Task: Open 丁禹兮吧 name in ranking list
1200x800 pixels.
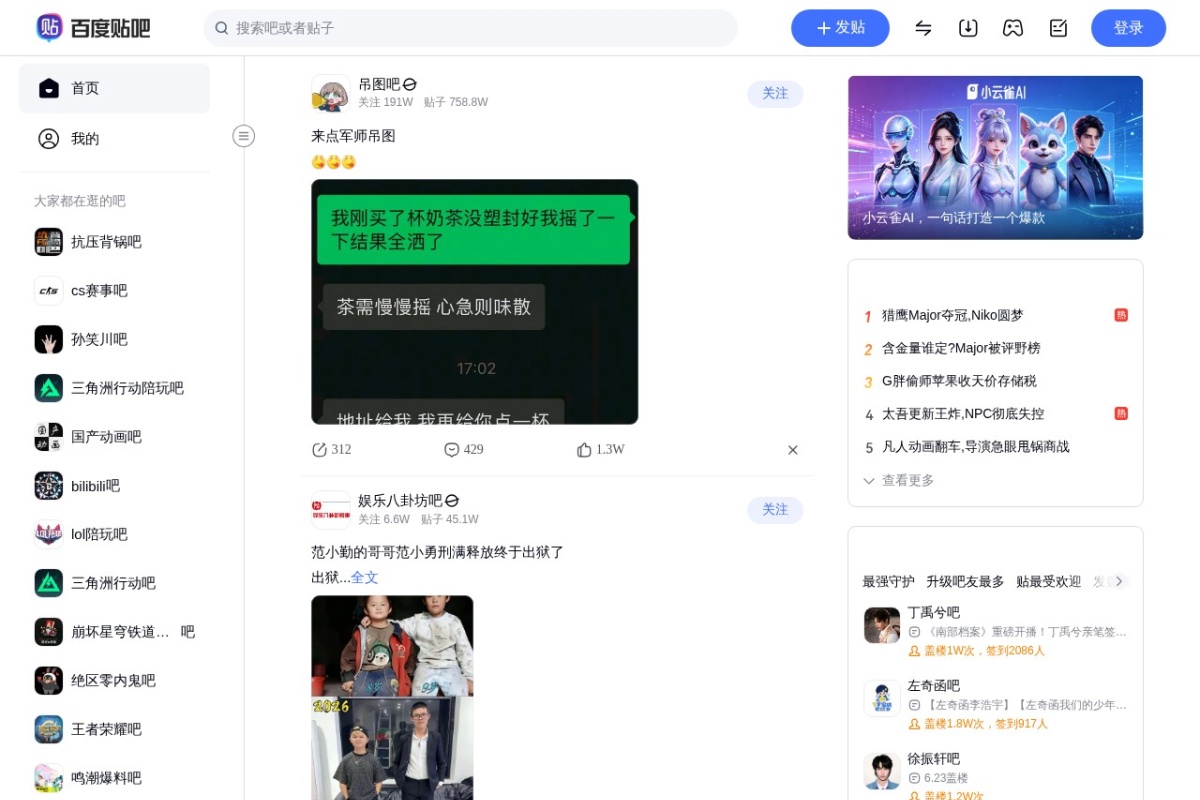Action: pyautogui.click(x=933, y=613)
